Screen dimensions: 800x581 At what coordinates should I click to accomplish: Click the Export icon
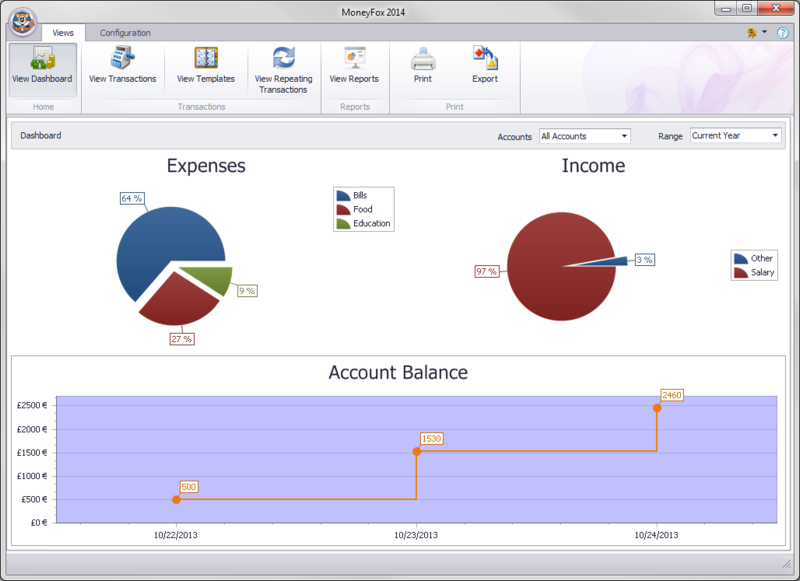[x=485, y=58]
